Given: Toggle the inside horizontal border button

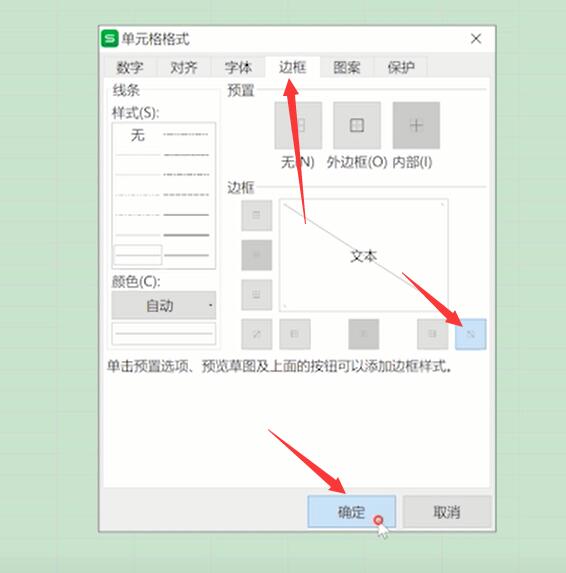Looking at the screenshot, I should 257,255.
